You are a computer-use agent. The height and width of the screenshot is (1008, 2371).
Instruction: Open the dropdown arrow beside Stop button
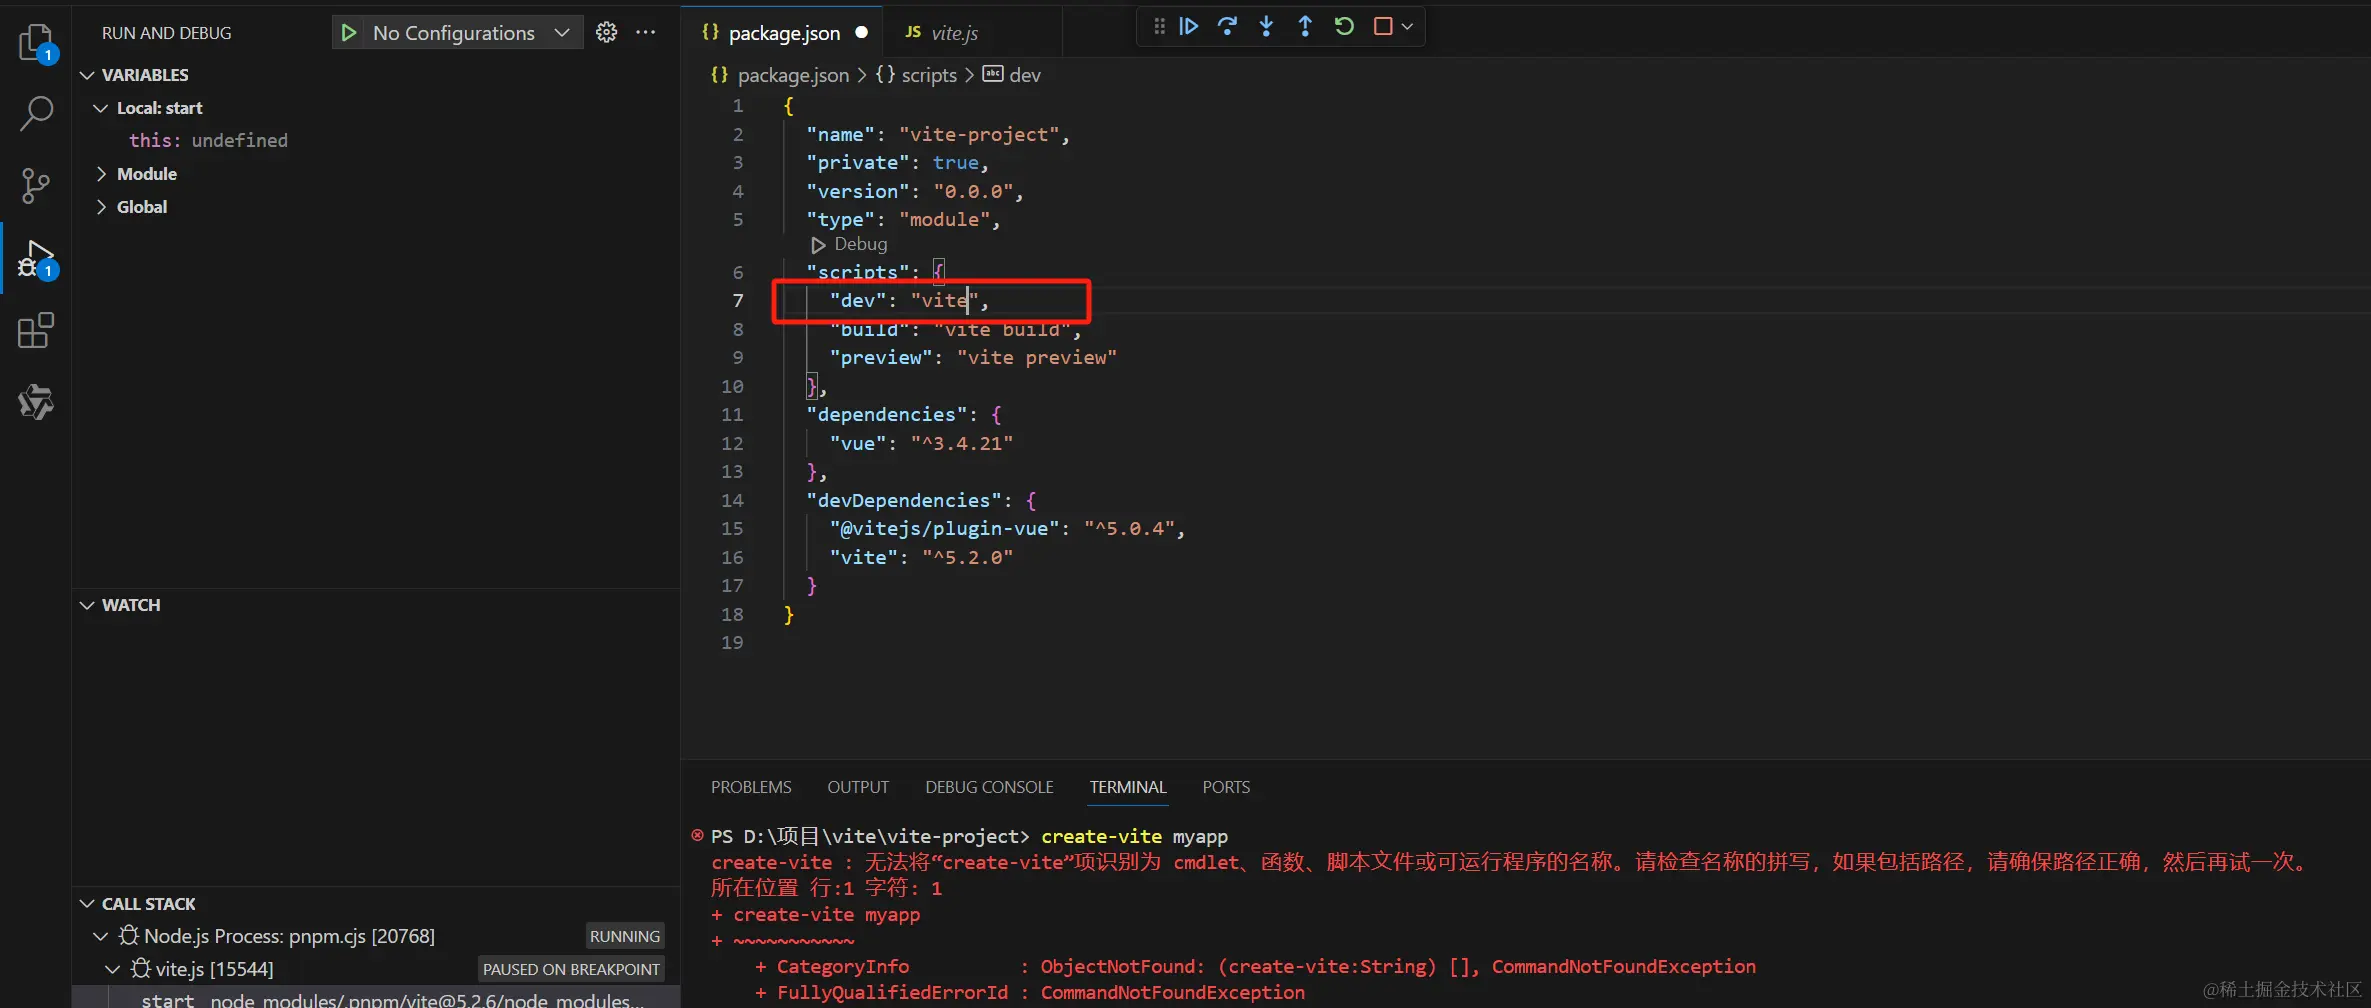(x=1407, y=26)
